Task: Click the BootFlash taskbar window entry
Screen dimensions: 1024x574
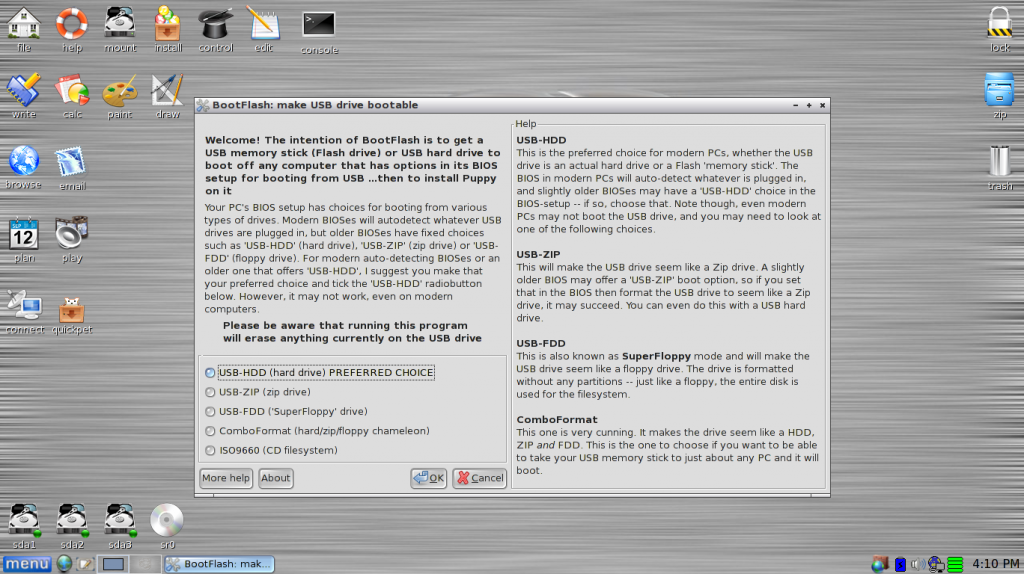Action: click(x=219, y=564)
